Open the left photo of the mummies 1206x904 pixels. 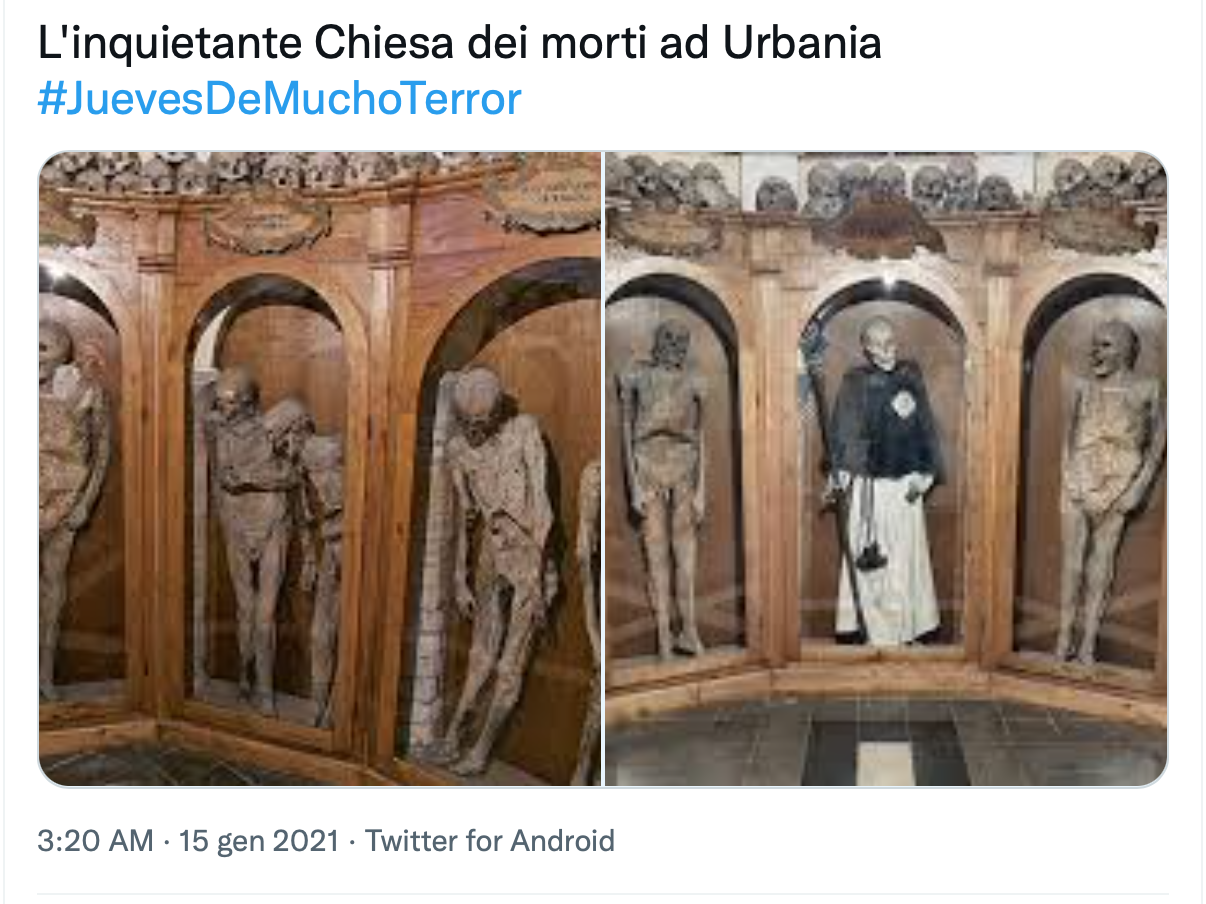click(320, 469)
